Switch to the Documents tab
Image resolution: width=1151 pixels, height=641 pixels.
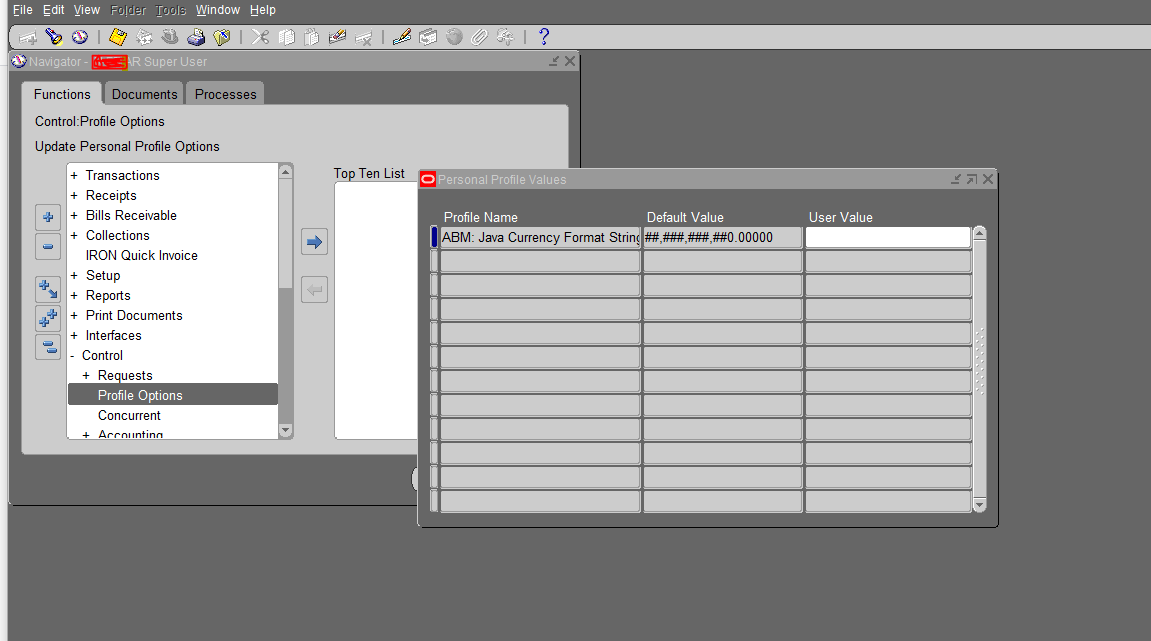tap(144, 94)
